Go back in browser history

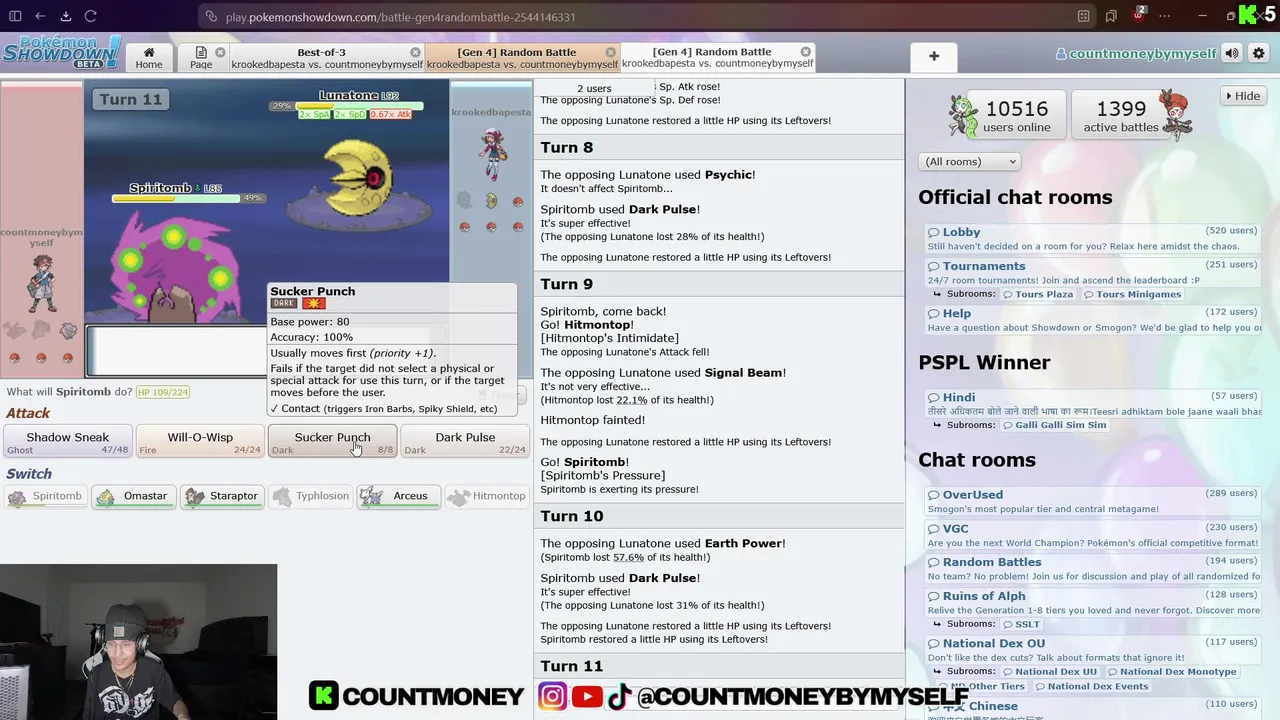coord(40,16)
